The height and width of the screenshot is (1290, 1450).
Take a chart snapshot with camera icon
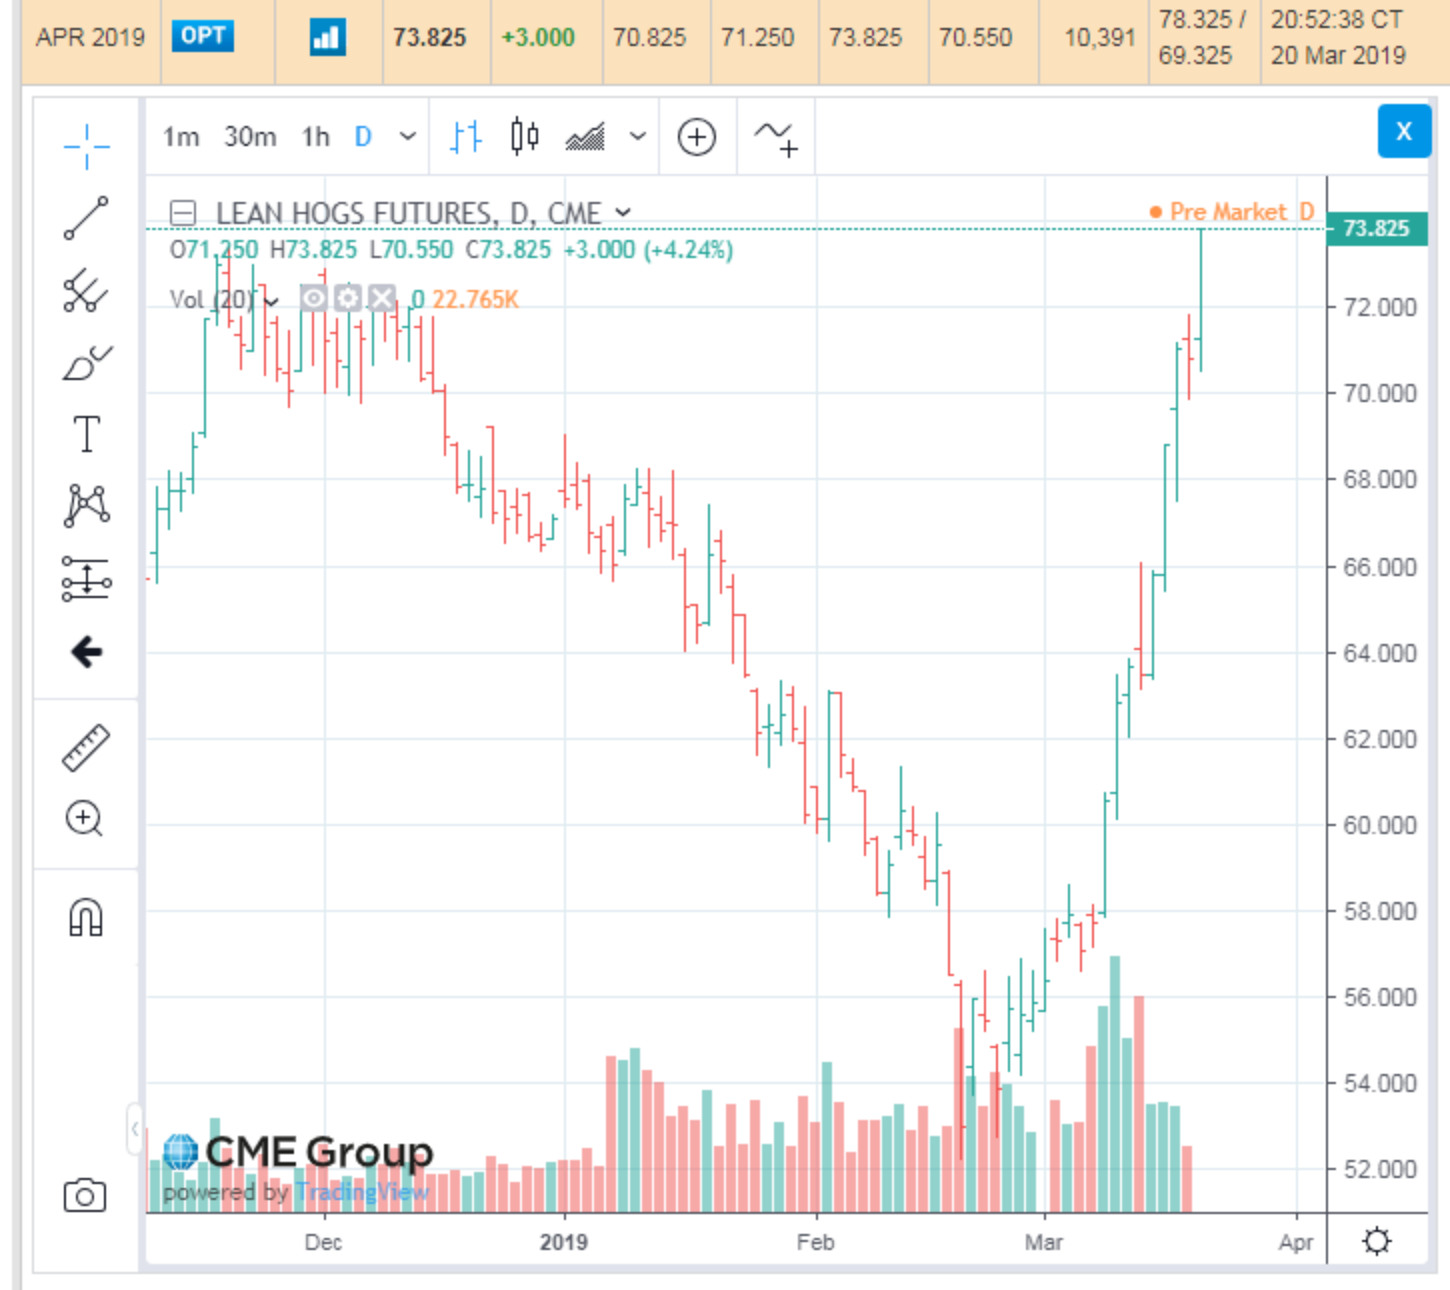tap(85, 1195)
